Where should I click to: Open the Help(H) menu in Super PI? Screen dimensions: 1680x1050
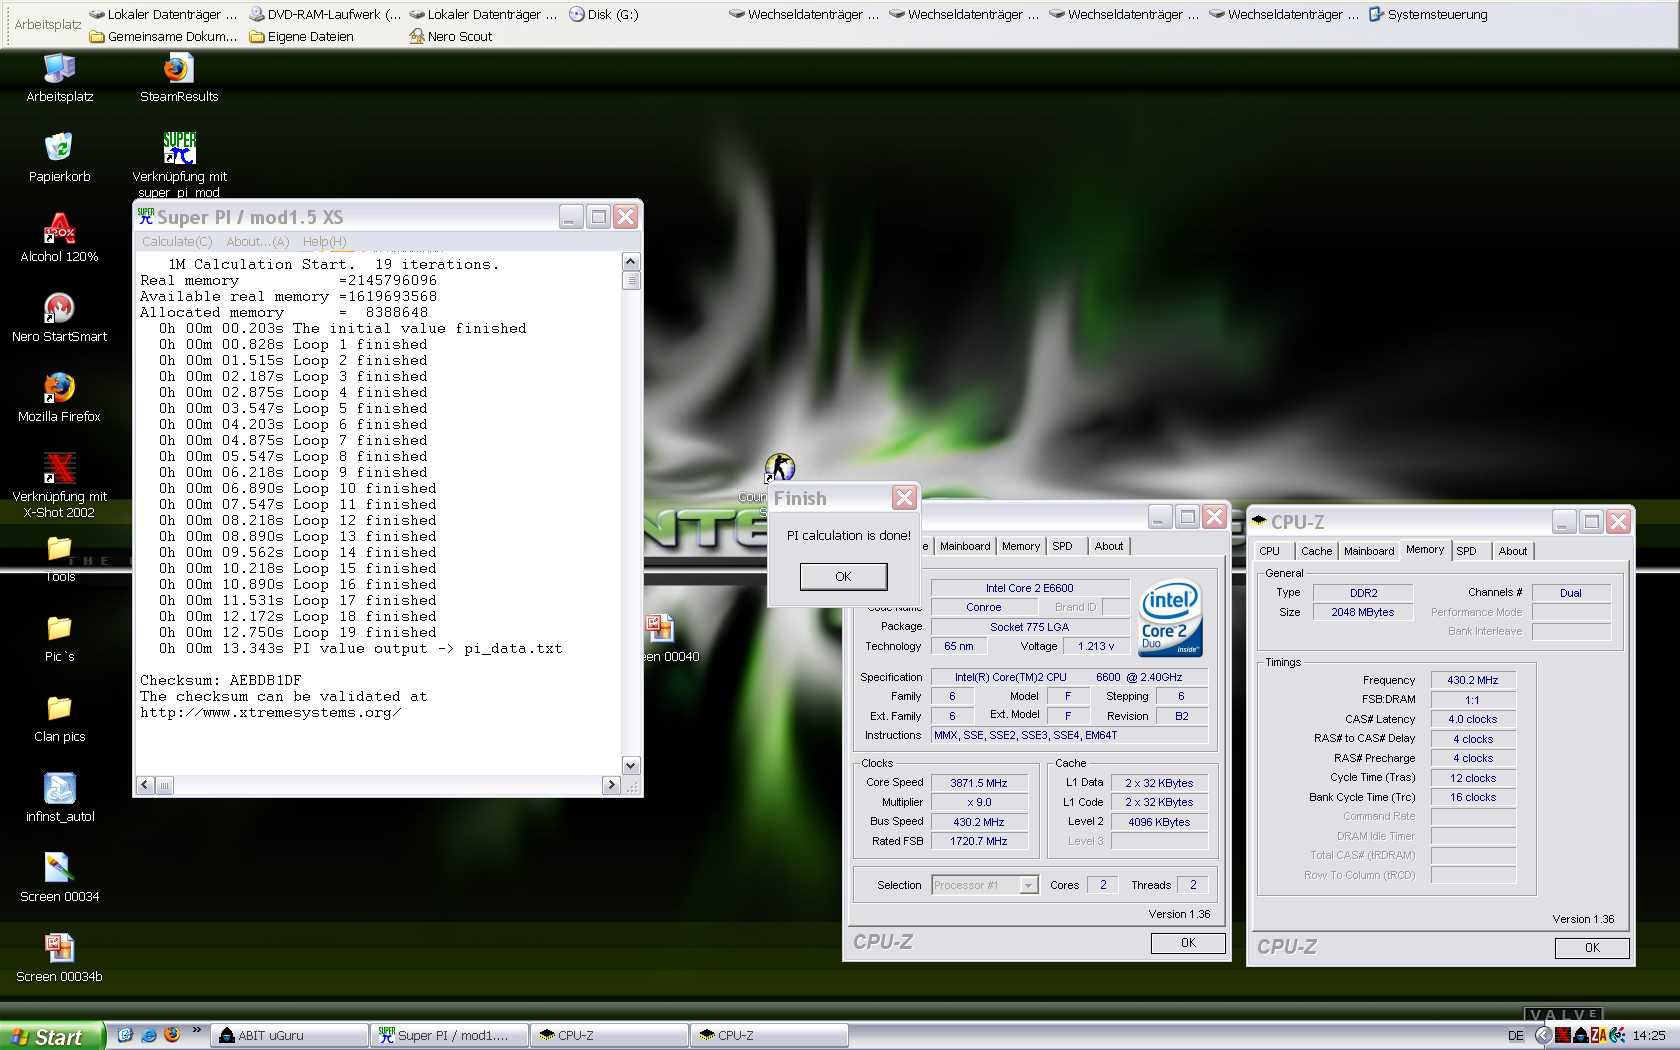[324, 241]
